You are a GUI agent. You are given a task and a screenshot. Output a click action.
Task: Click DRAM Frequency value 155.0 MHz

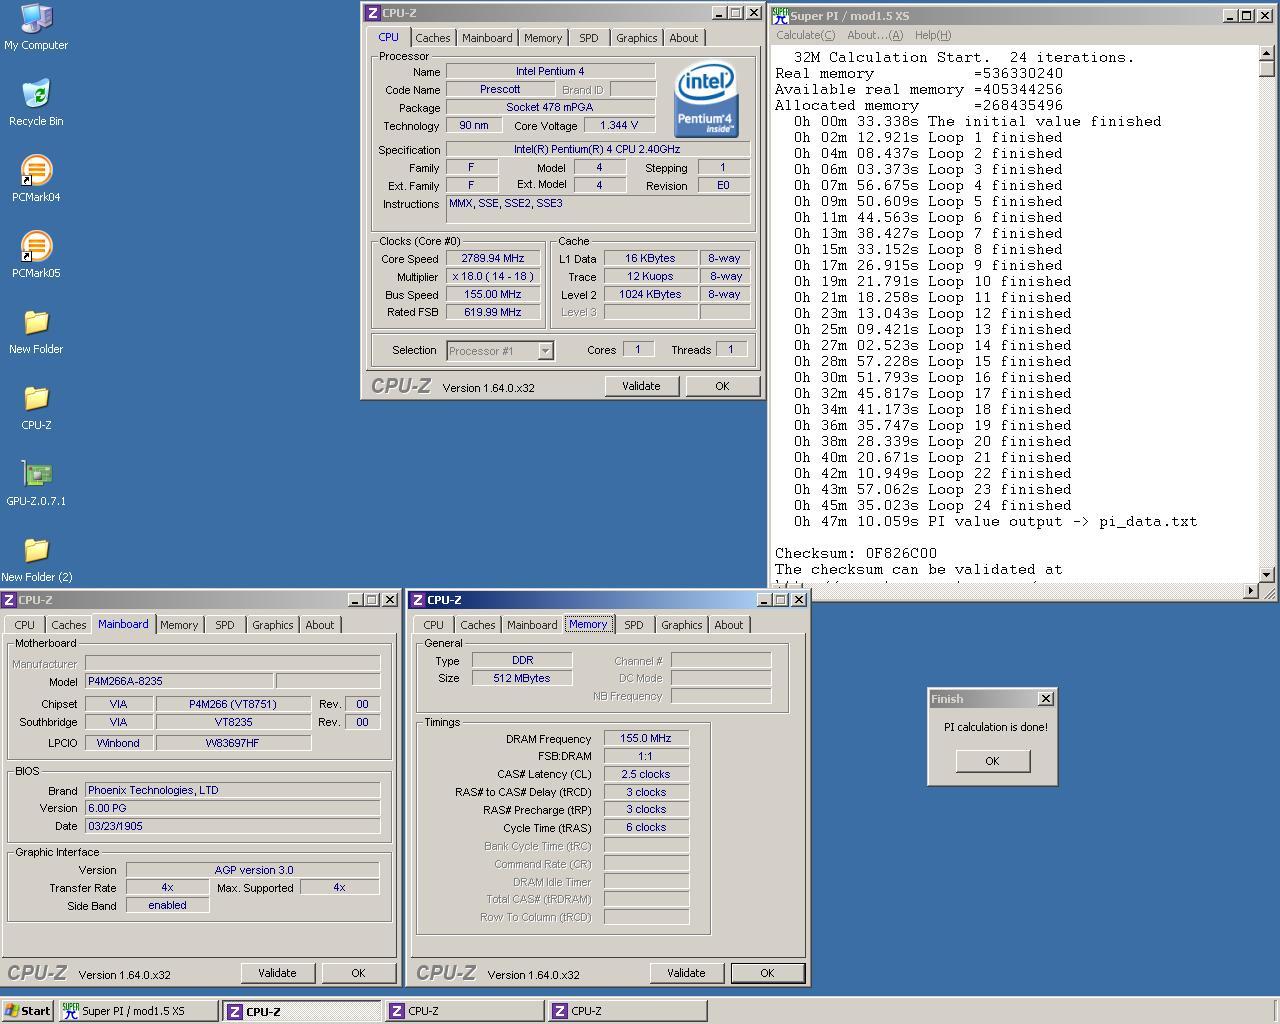646,738
